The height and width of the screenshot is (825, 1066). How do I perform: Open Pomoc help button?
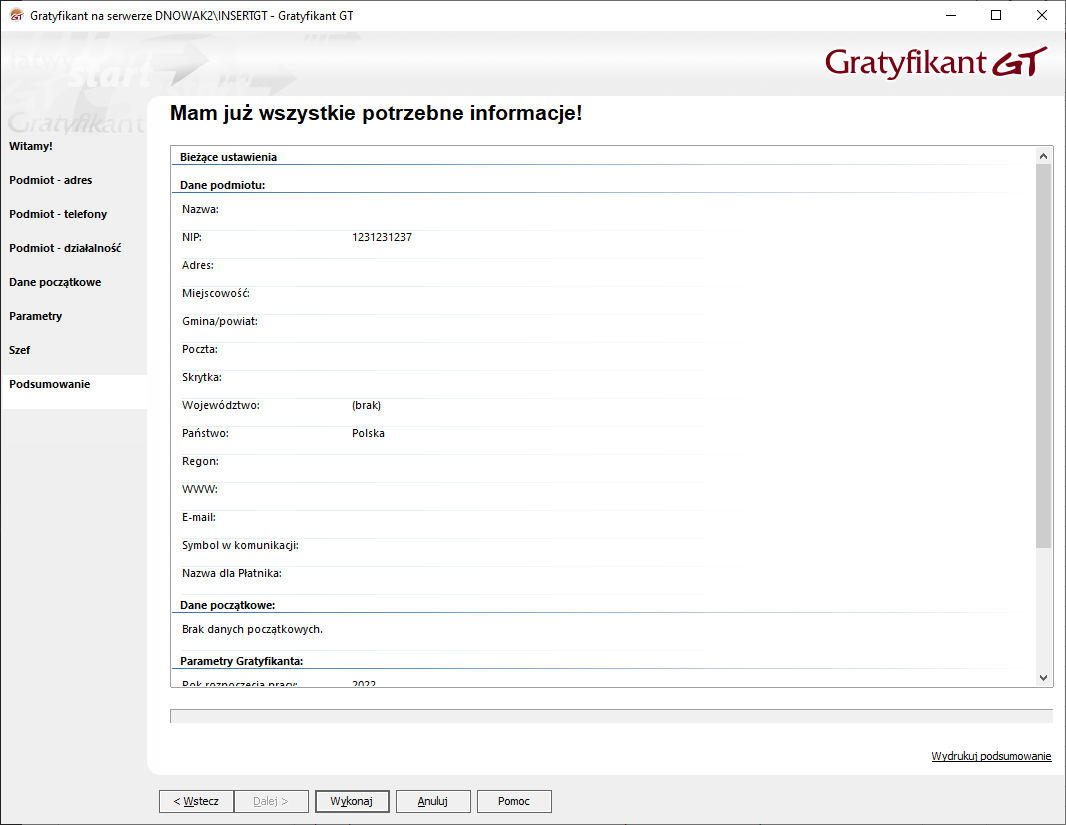513,801
